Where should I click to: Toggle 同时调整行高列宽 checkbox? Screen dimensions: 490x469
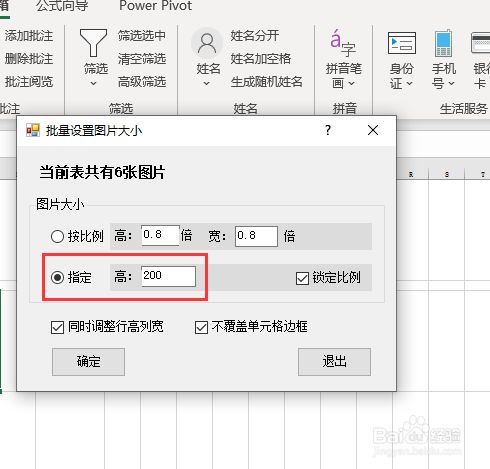[57, 327]
